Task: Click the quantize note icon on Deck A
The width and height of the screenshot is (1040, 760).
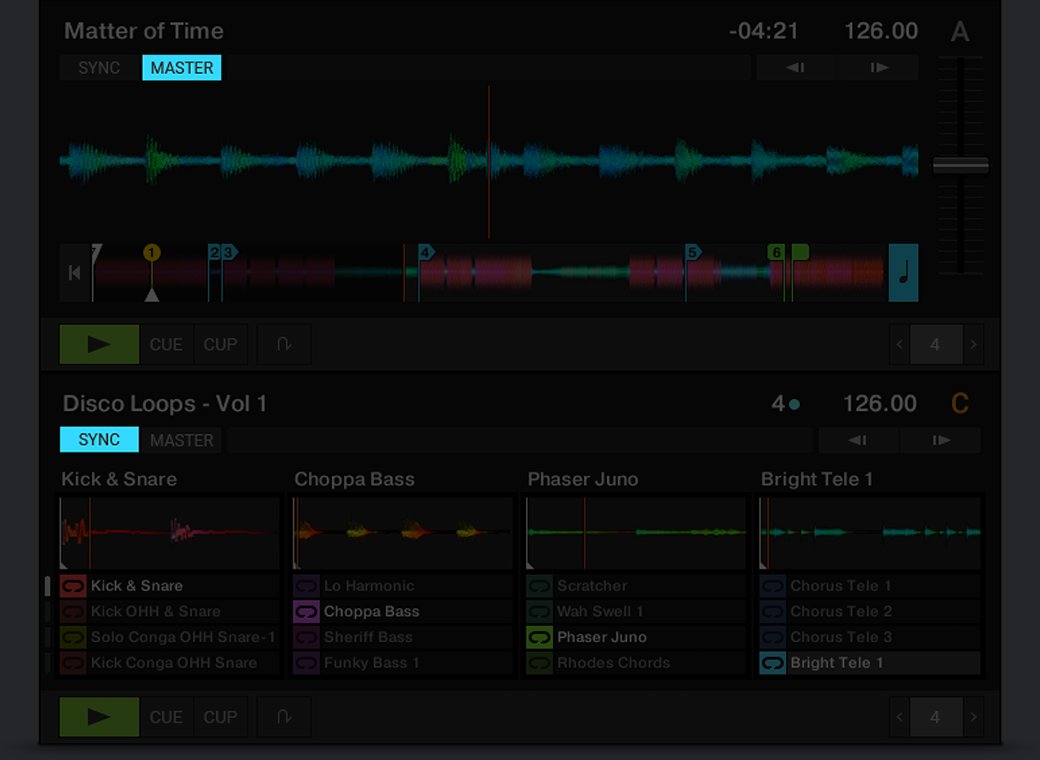Action: coord(903,273)
